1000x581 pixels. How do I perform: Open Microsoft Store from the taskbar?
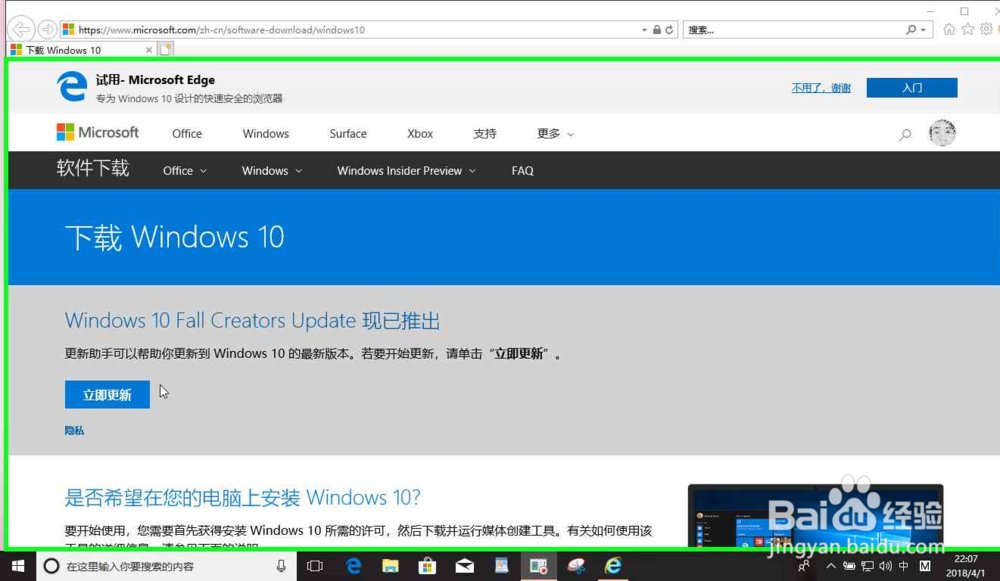point(427,567)
